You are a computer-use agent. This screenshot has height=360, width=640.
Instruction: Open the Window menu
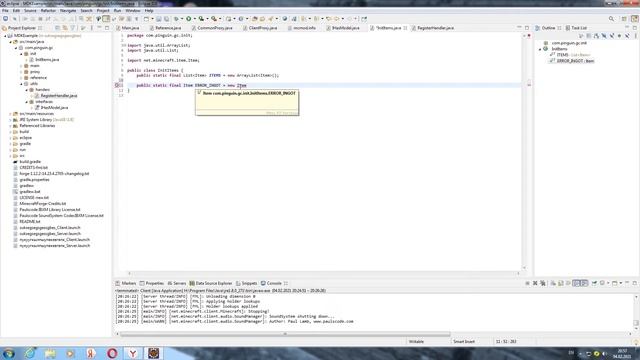[133, 11]
